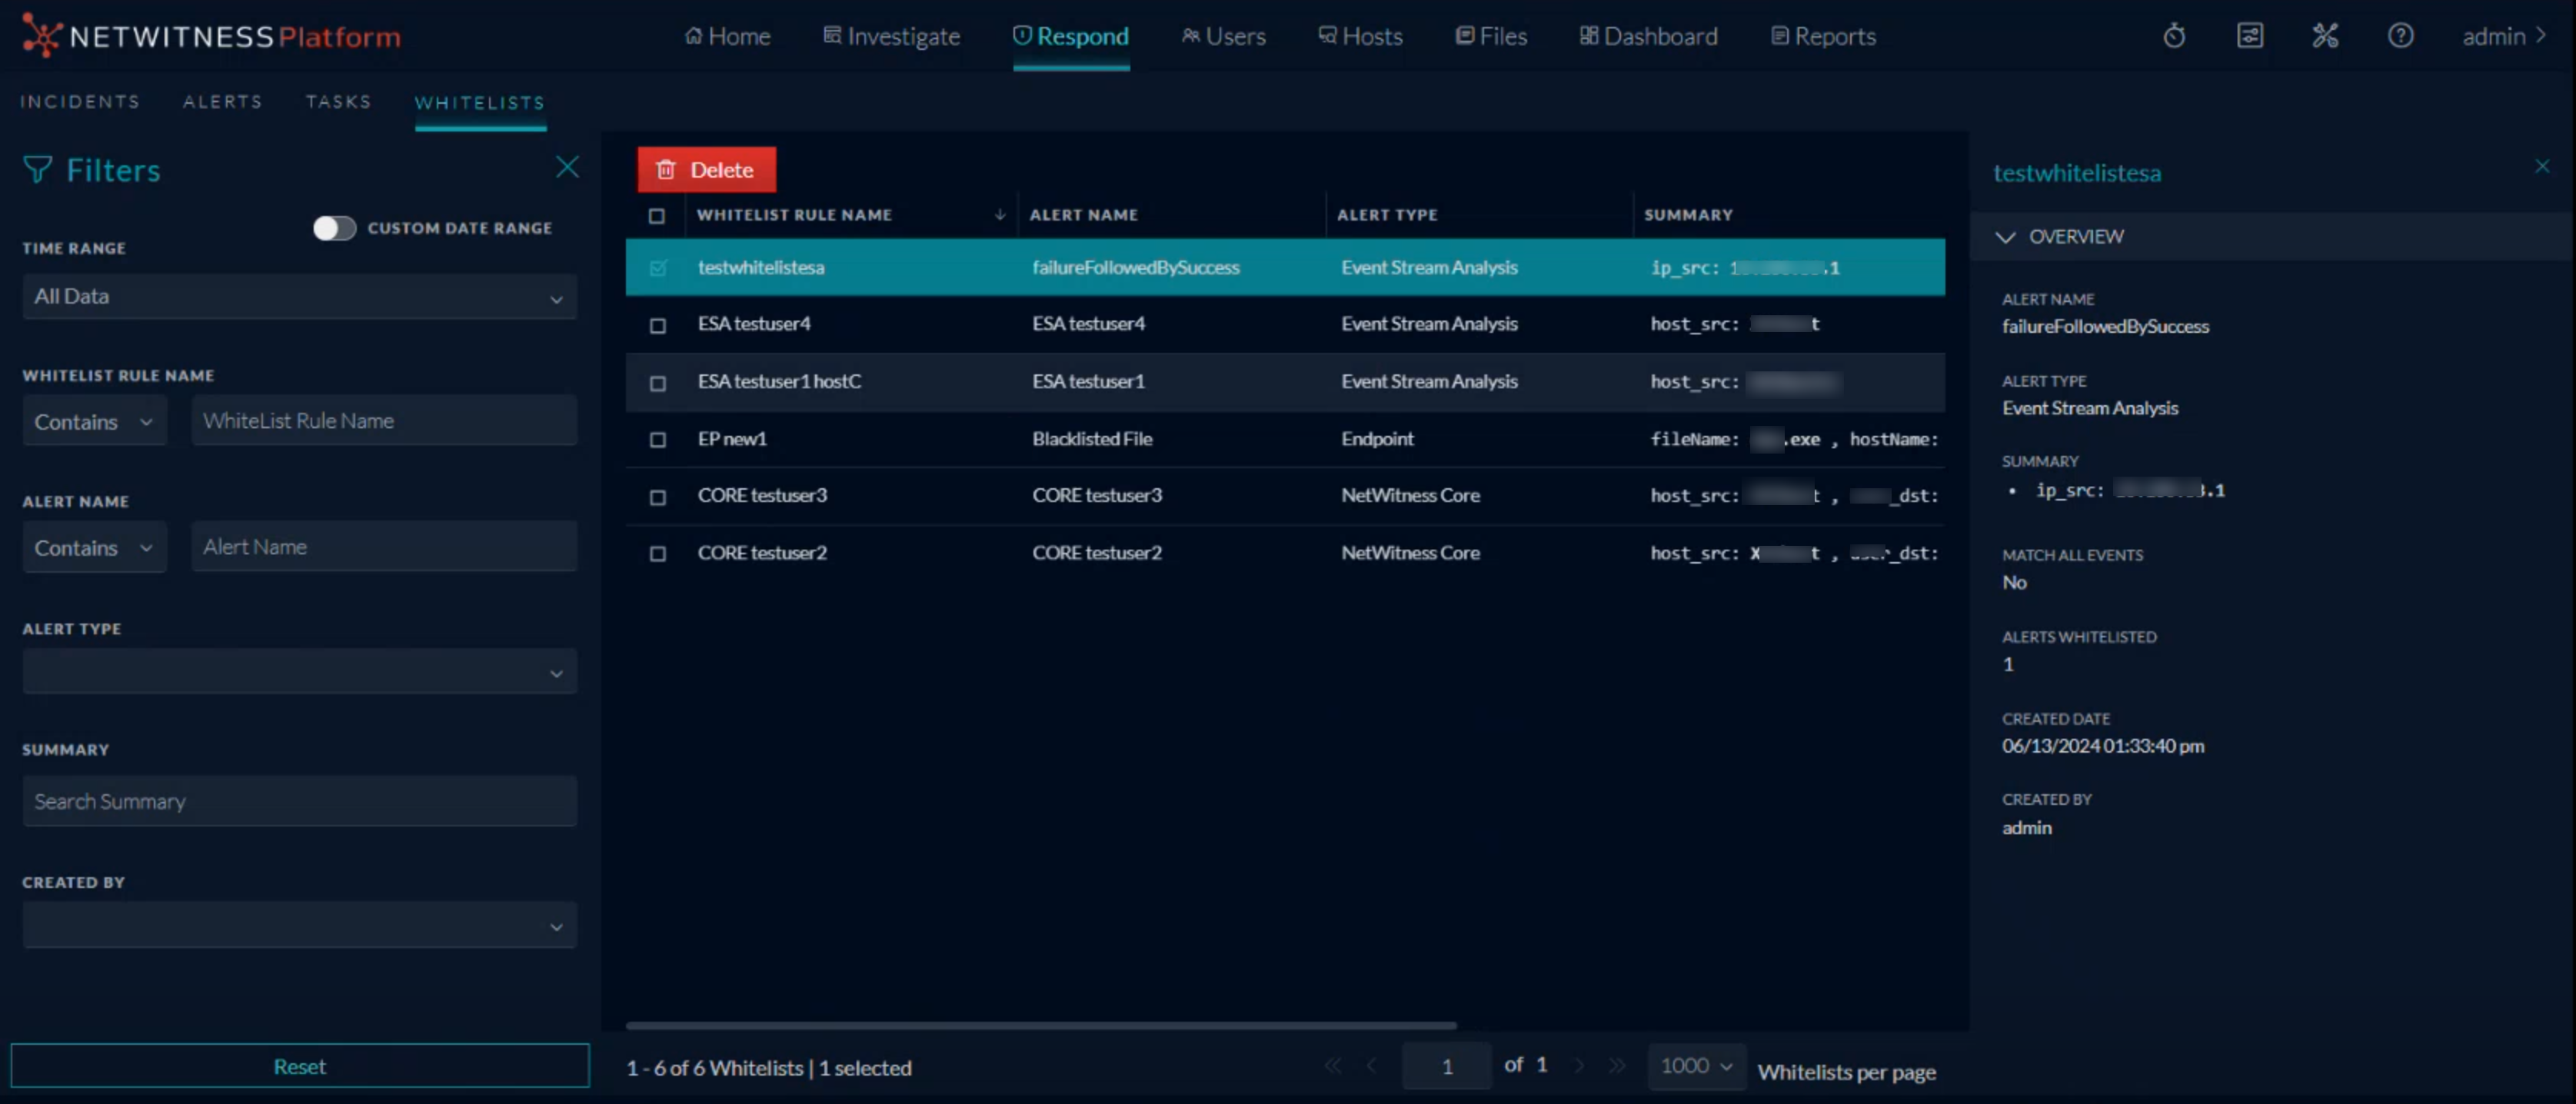The image size is (2576, 1104).
Task: Click sort arrow in Whitelist Rule Name column
Action: 999,215
